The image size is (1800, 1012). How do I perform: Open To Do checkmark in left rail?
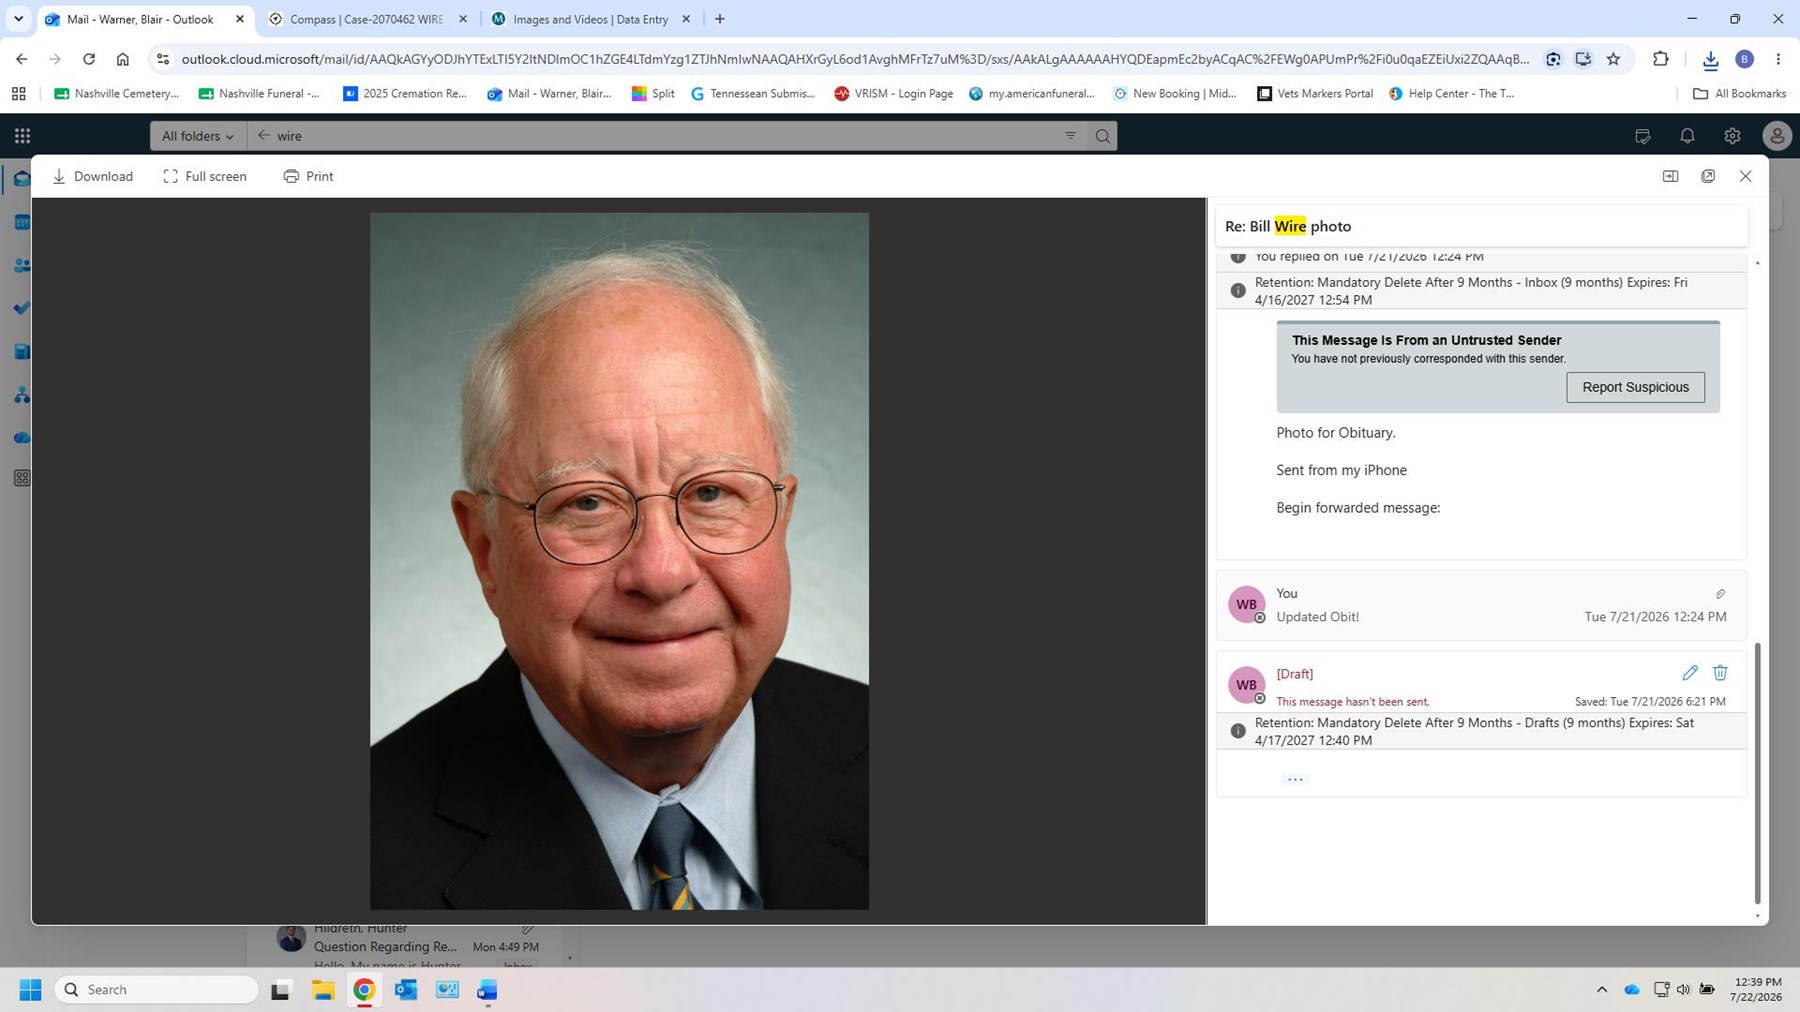pyautogui.click(x=21, y=308)
